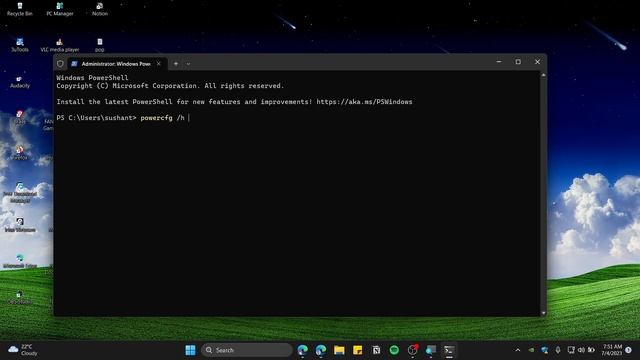The height and width of the screenshot is (360, 640).
Task: Click the powercfg /h command line
Action: tap(162, 118)
